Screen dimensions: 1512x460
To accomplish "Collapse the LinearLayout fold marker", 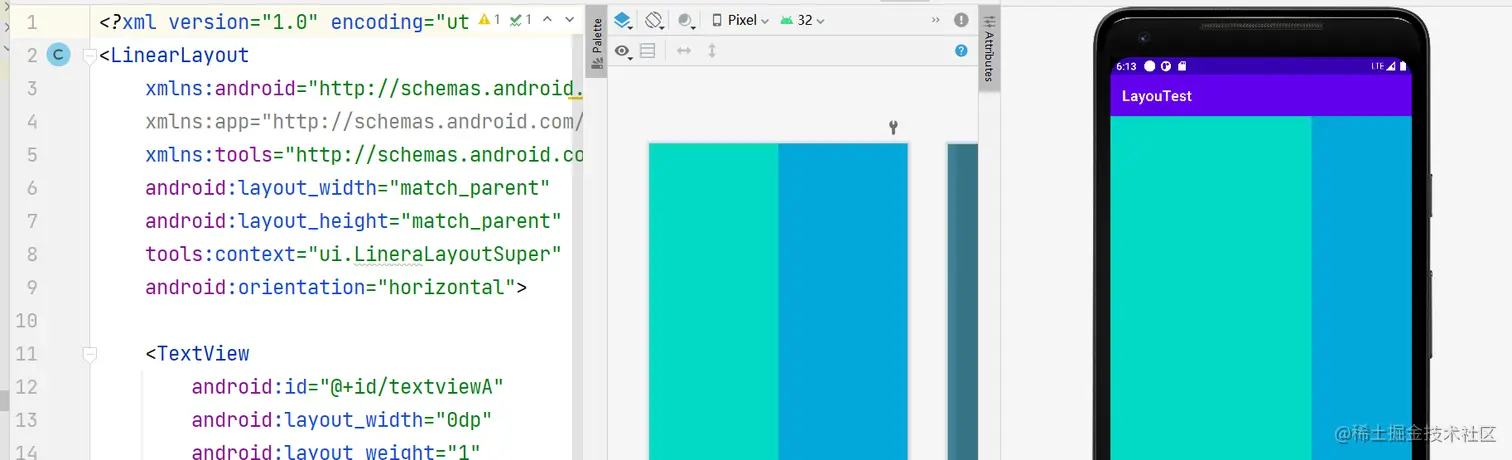I will (89, 56).
